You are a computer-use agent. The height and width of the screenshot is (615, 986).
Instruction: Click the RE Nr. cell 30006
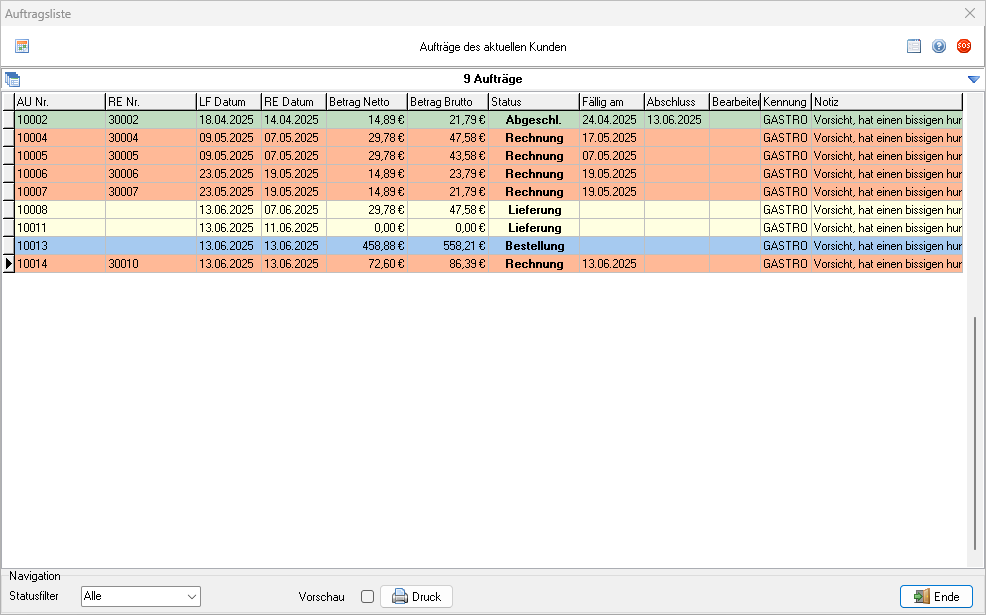(150, 174)
